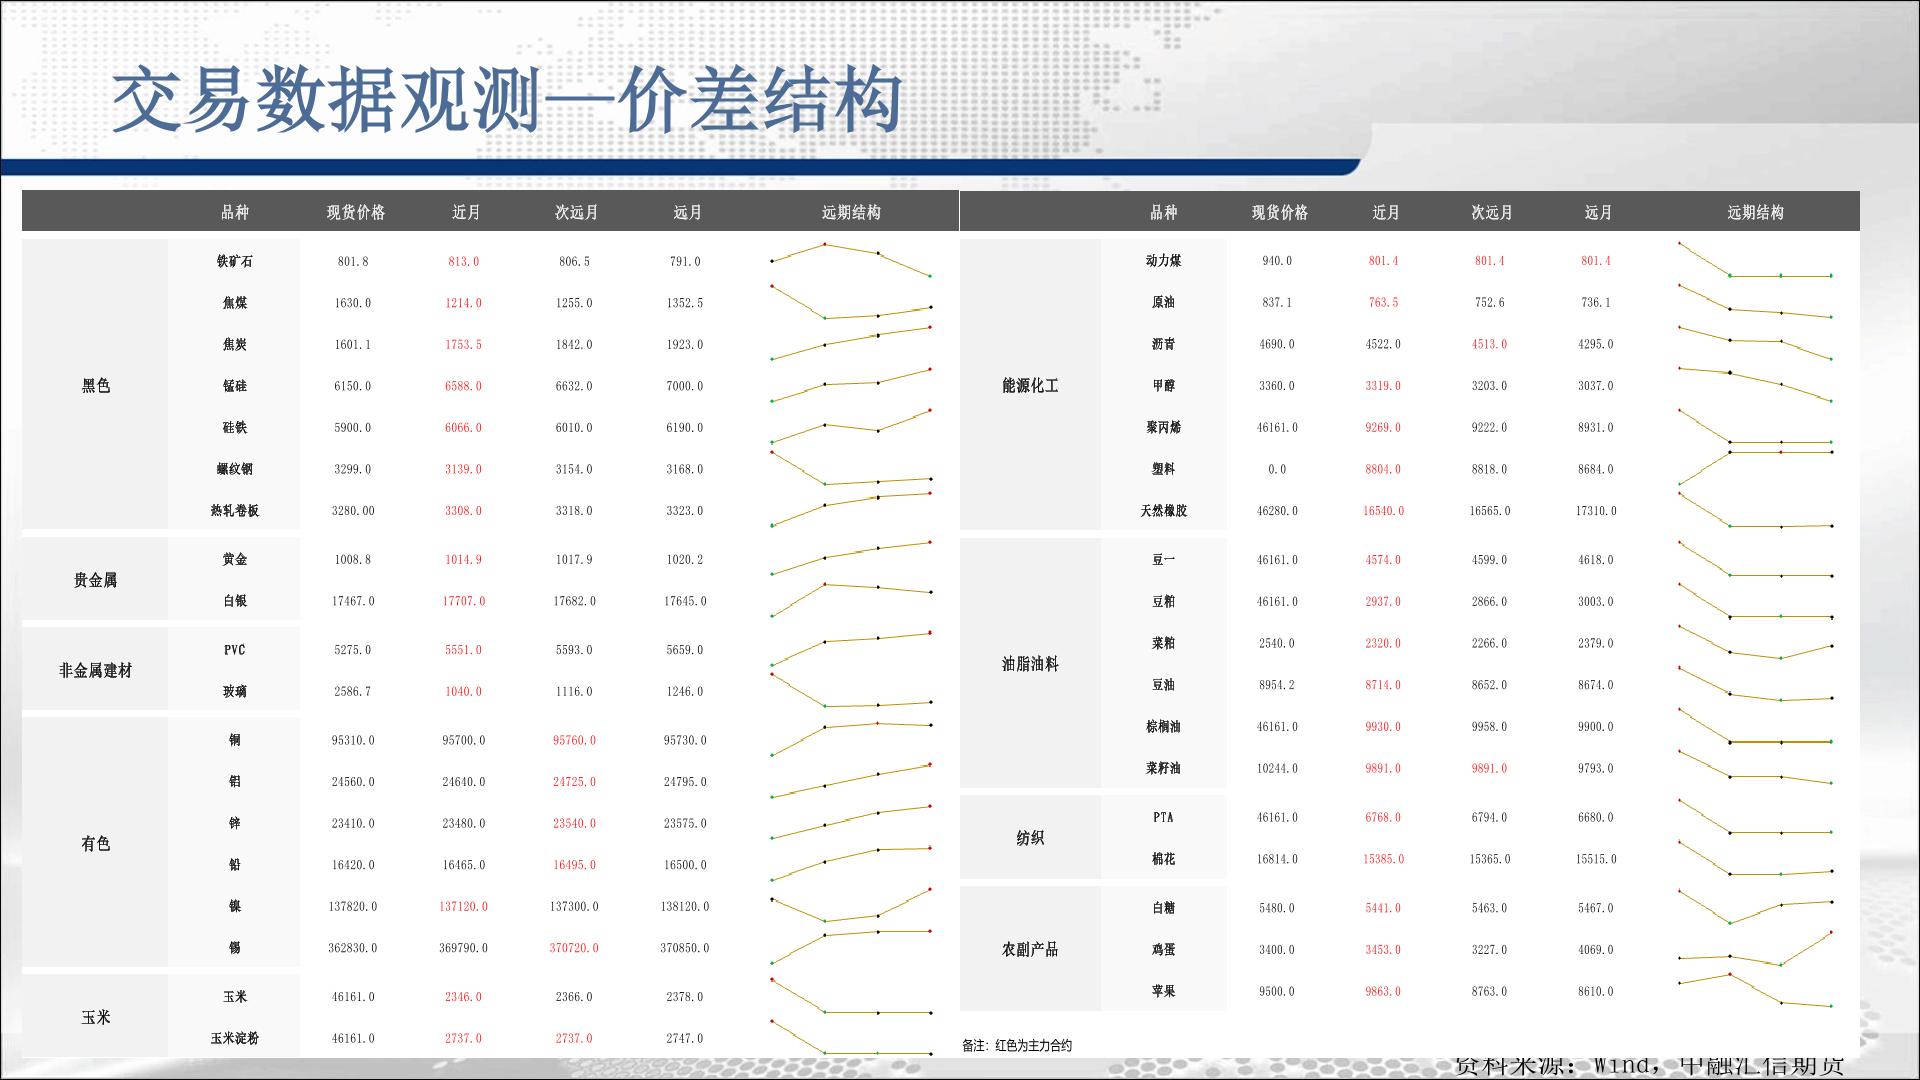
Task: Click the red 95760.0 次远月 price for 铜
Action: [x=574, y=740]
